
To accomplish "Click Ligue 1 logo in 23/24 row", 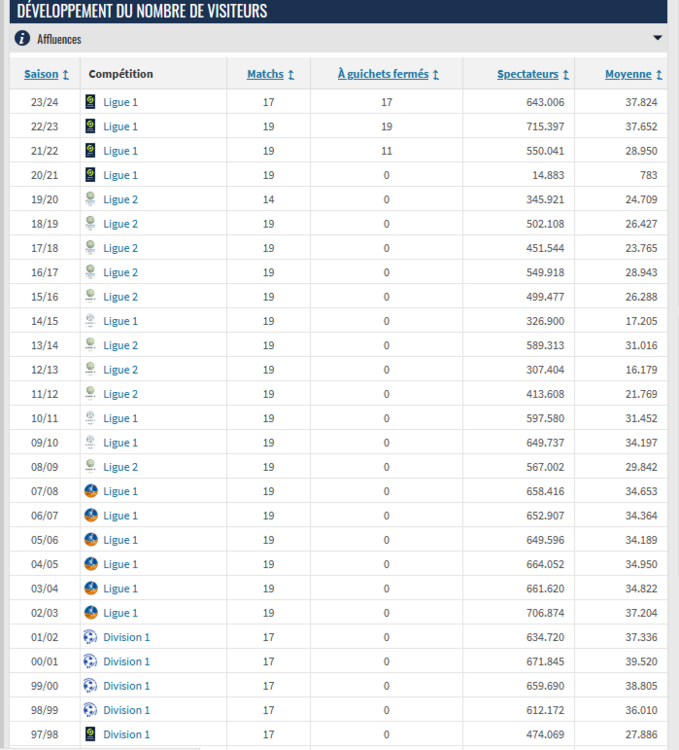I will tap(90, 102).
